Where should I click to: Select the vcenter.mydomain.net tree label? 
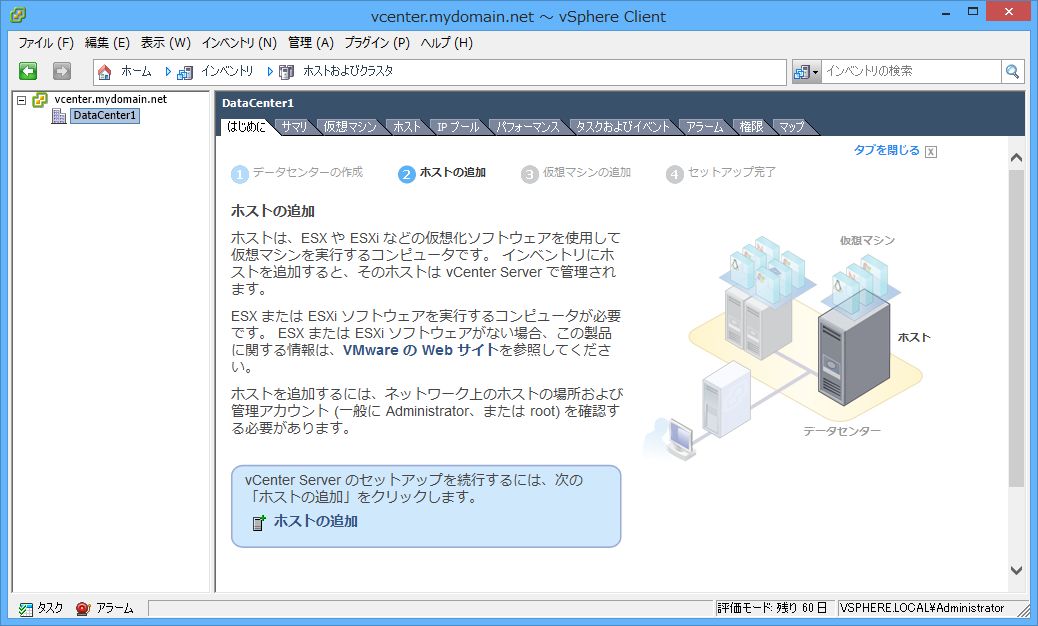[x=111, y=99]
